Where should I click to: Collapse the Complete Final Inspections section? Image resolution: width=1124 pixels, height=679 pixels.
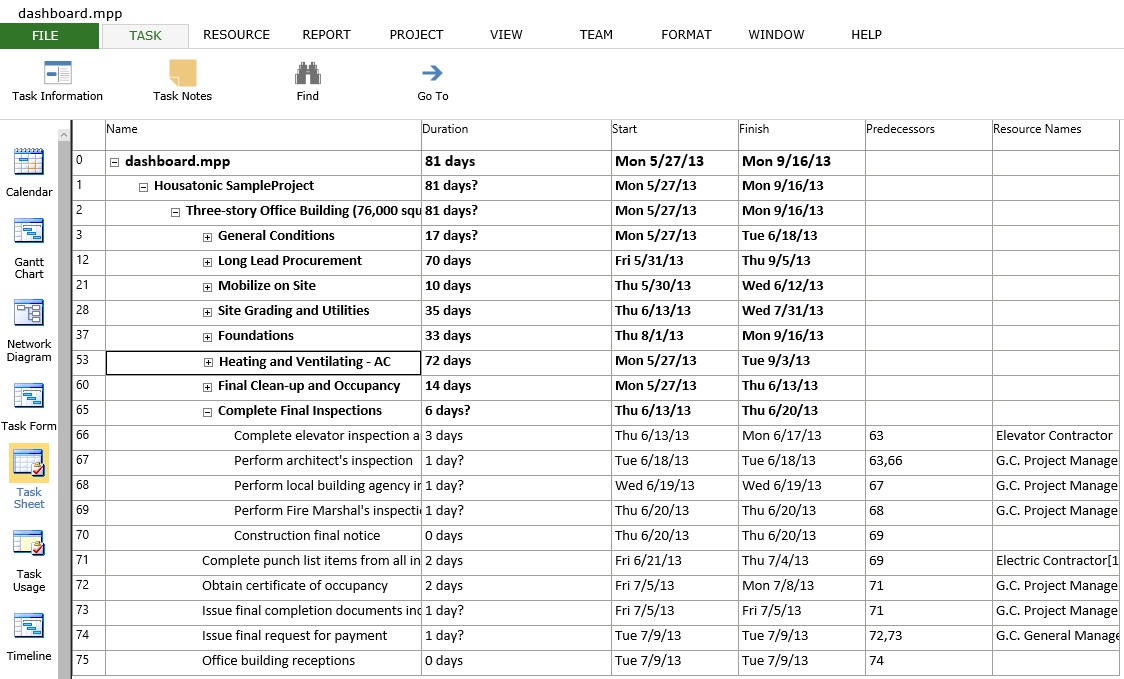pyautogui.click(x=206, y=410)
